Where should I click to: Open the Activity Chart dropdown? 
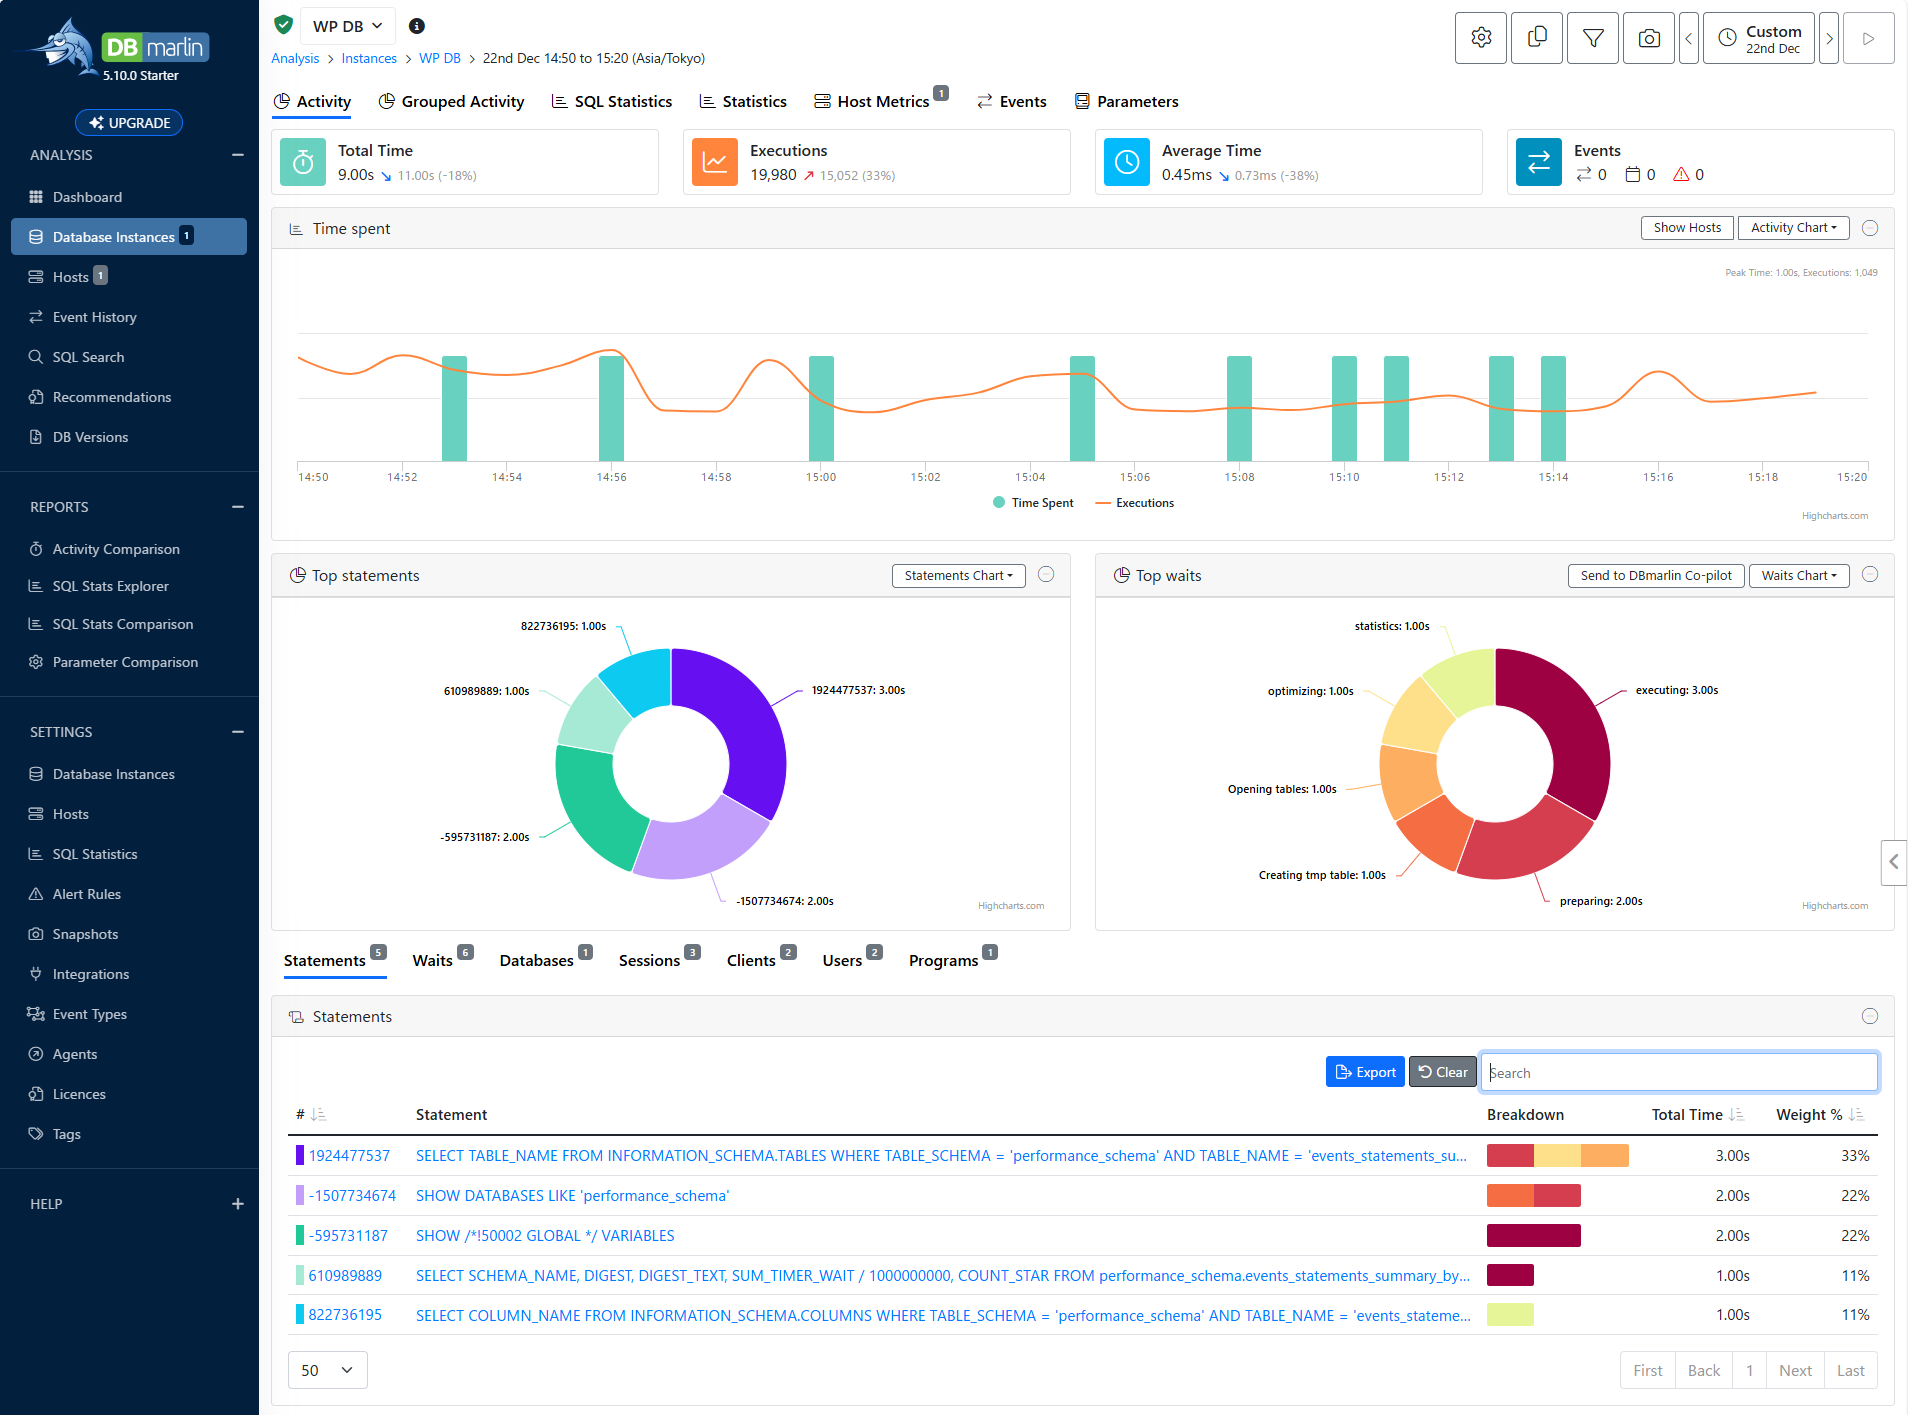tap(1794, 228)
